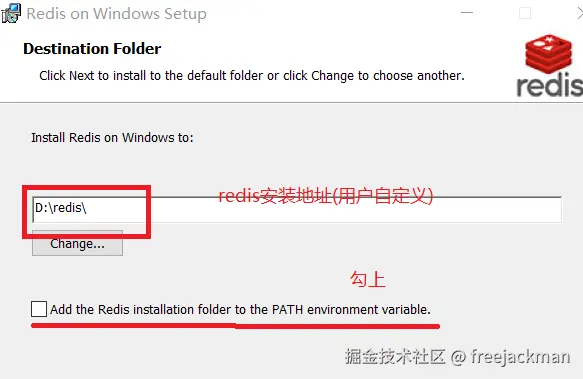This screenshot has height=379, width=583.
Task: Click the red 'redis安装地址(用户自定义)' annotation
Action: [x=326, y=196]
